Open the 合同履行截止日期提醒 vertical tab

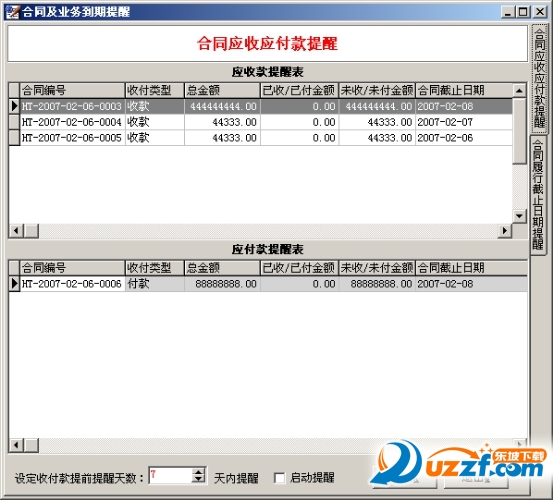538,195
